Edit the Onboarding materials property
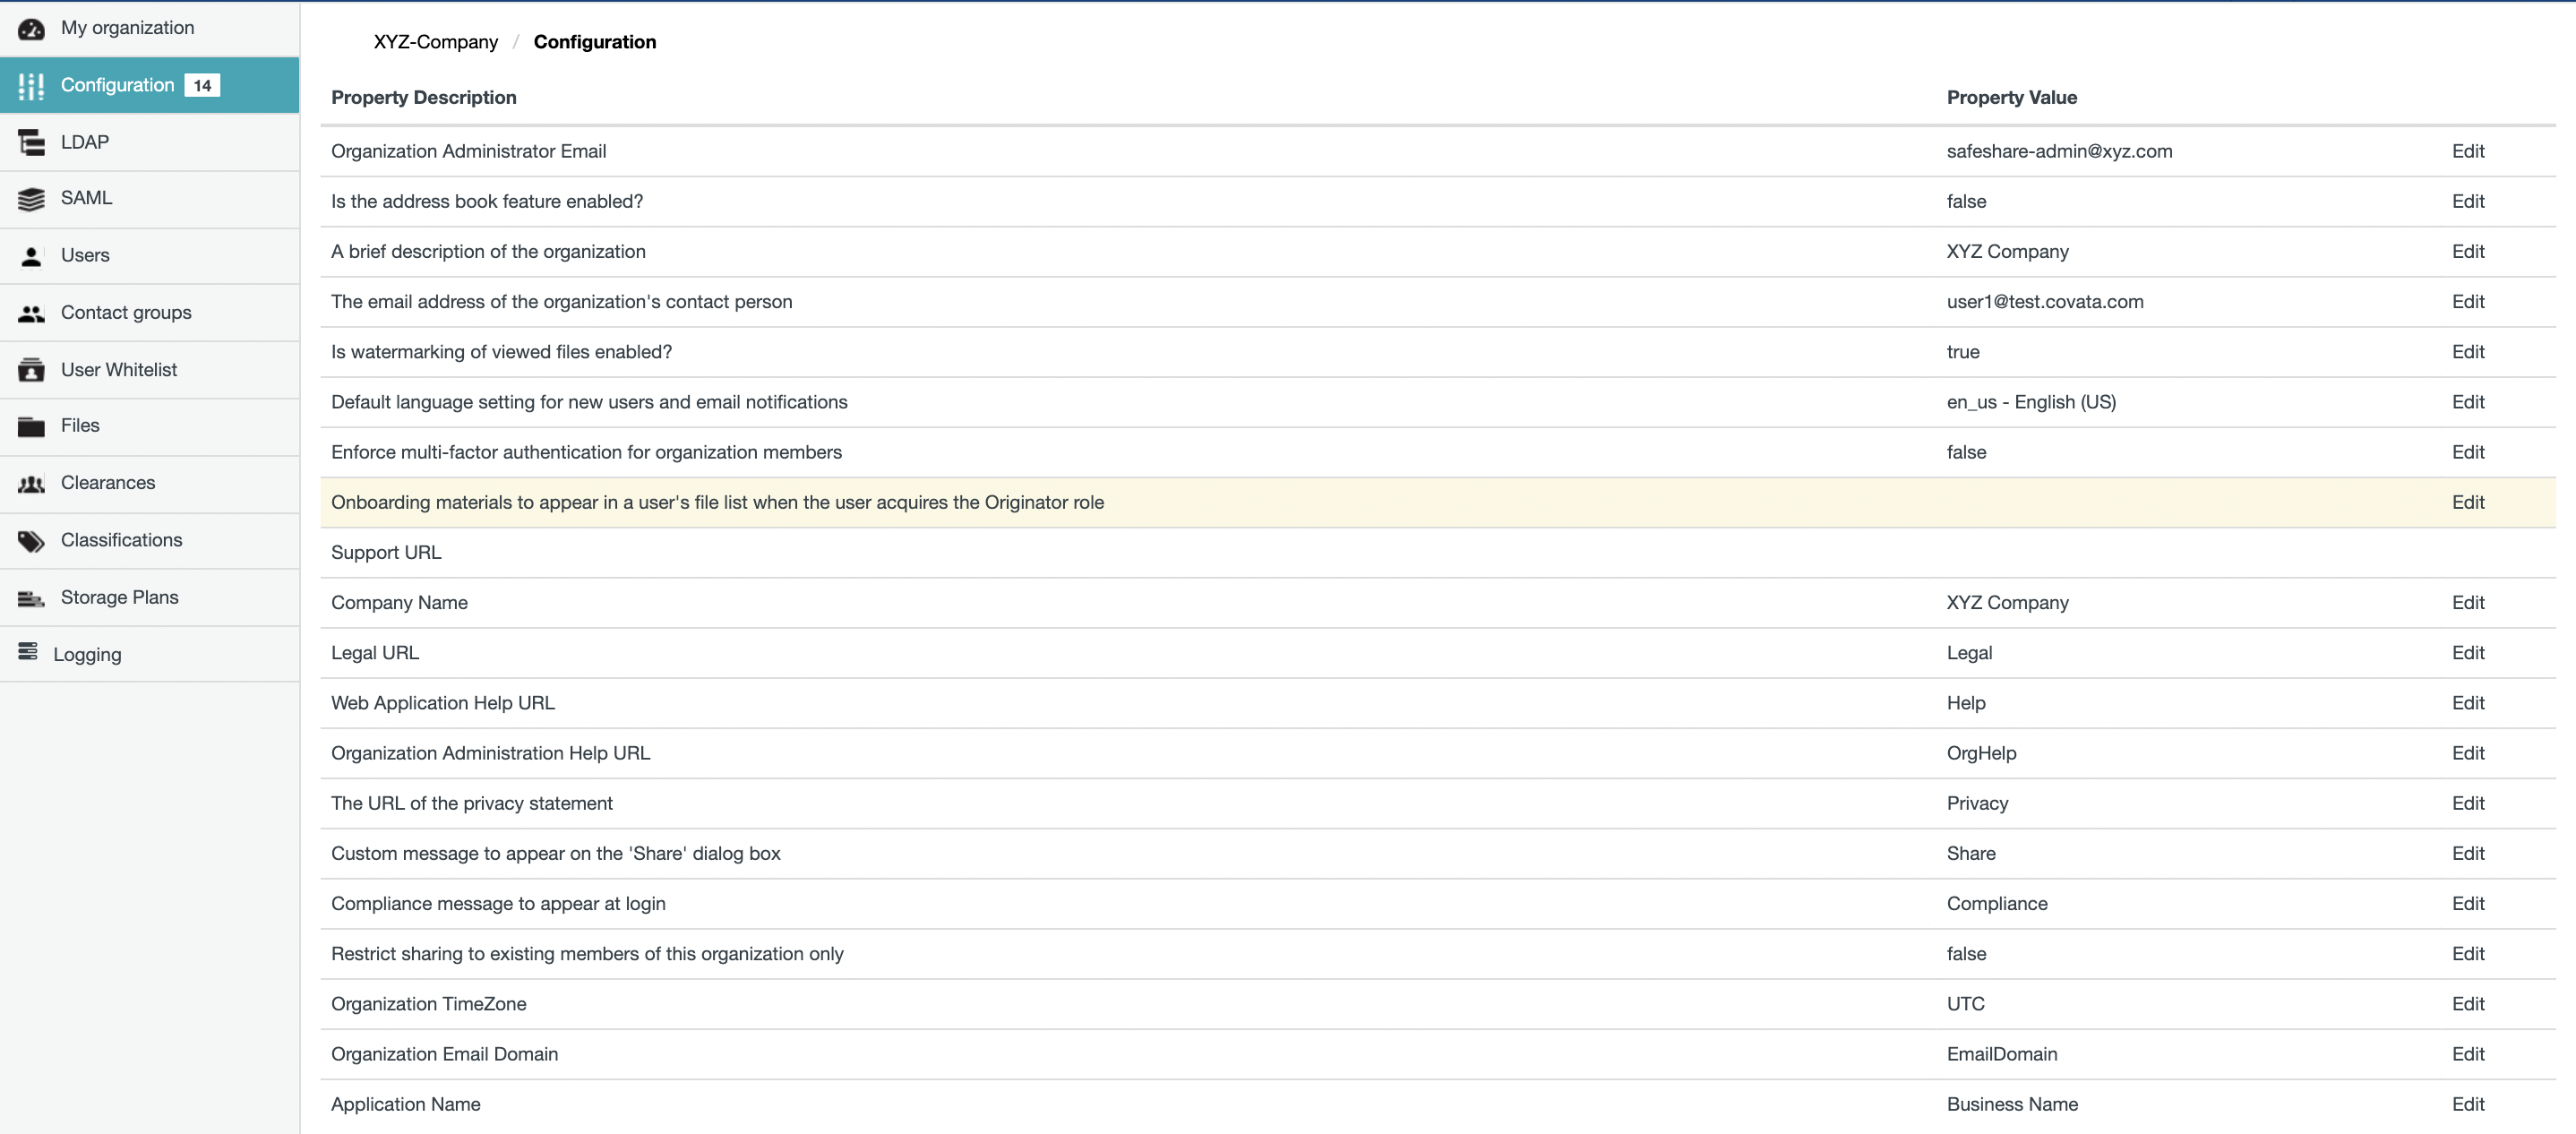This screenshot has width=2576, height=1134. coord(2467,502)
